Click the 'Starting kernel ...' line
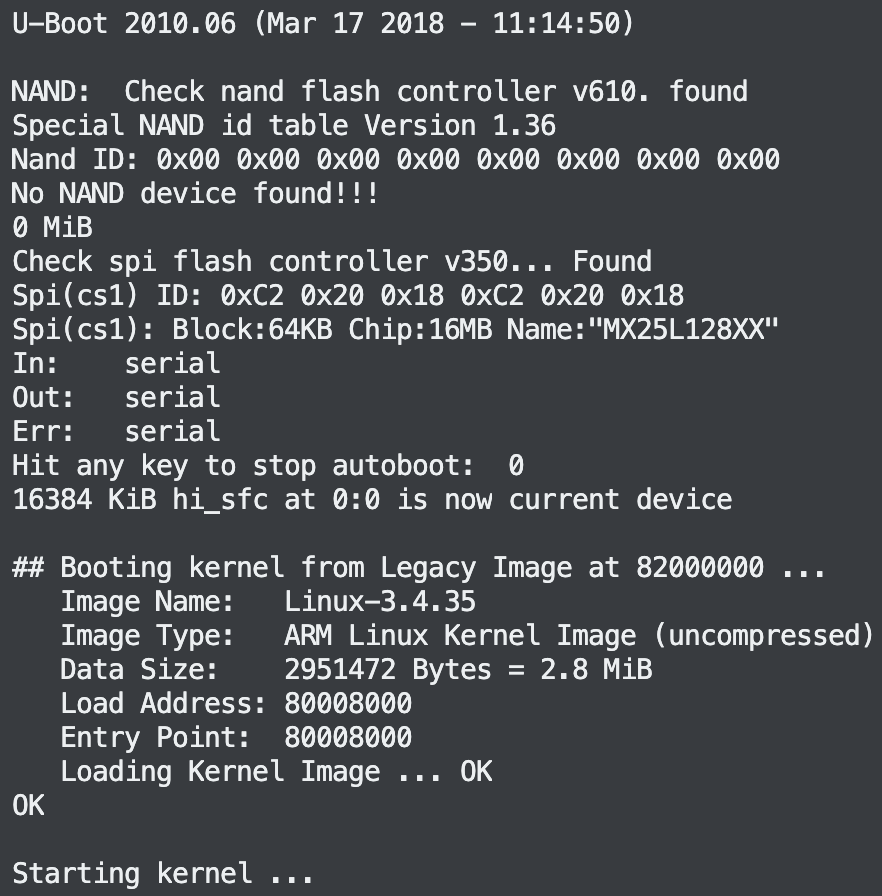Image resolution: width=882 pixels, height=896 pixels. 162,873
